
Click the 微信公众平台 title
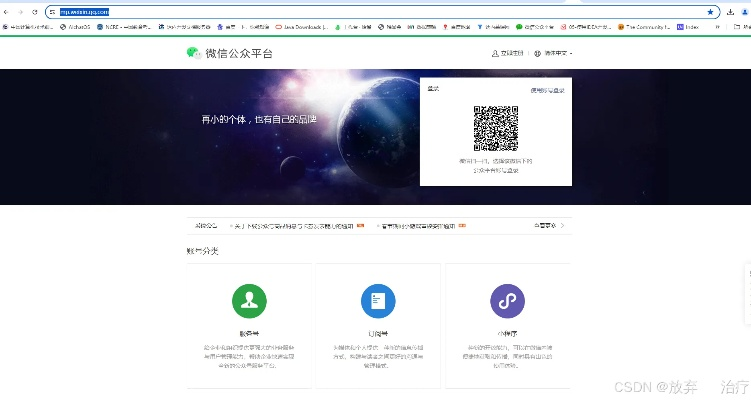pyautogui.click(x=239, y=53)
